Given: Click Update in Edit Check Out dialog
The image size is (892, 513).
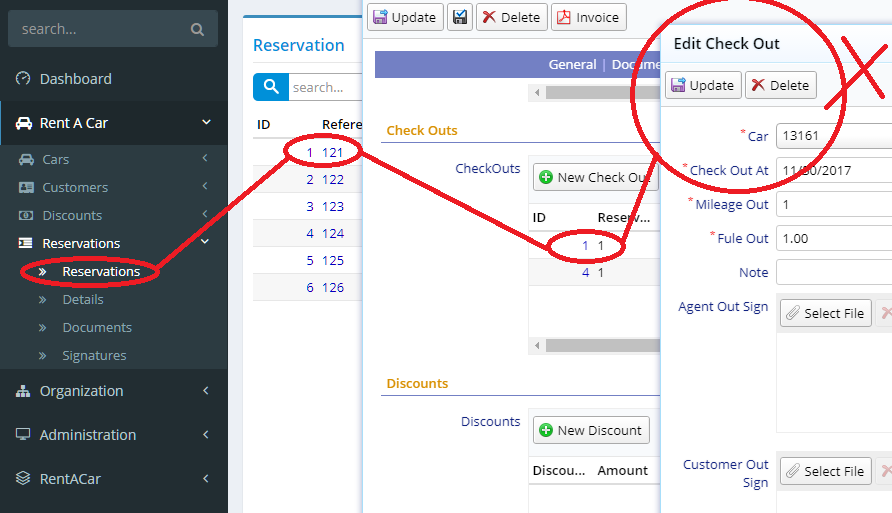Looking at the screenshot, I should (x=703, y=85).
